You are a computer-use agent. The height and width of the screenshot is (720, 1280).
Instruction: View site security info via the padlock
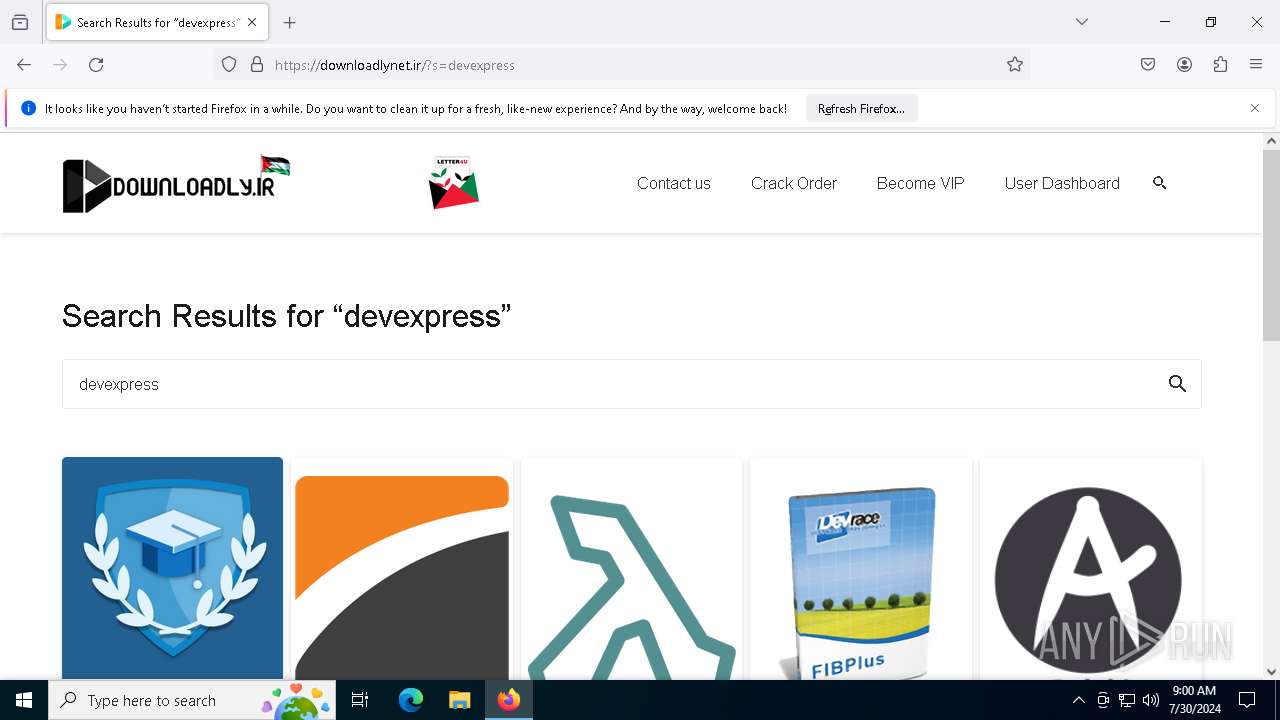tap(257, 65)
